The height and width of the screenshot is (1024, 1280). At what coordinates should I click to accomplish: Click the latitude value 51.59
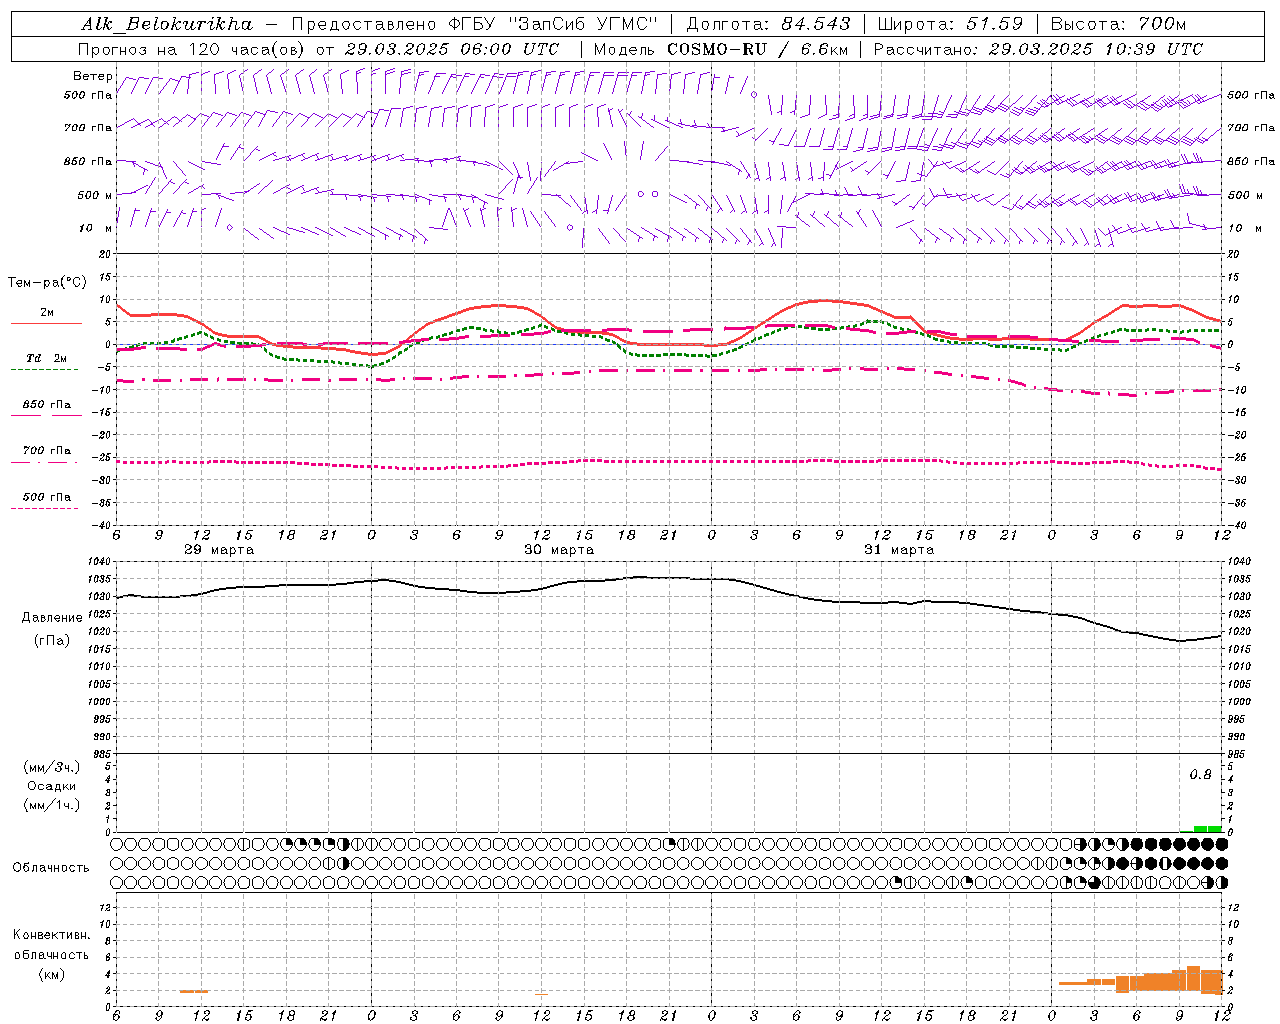pos(994,24)
